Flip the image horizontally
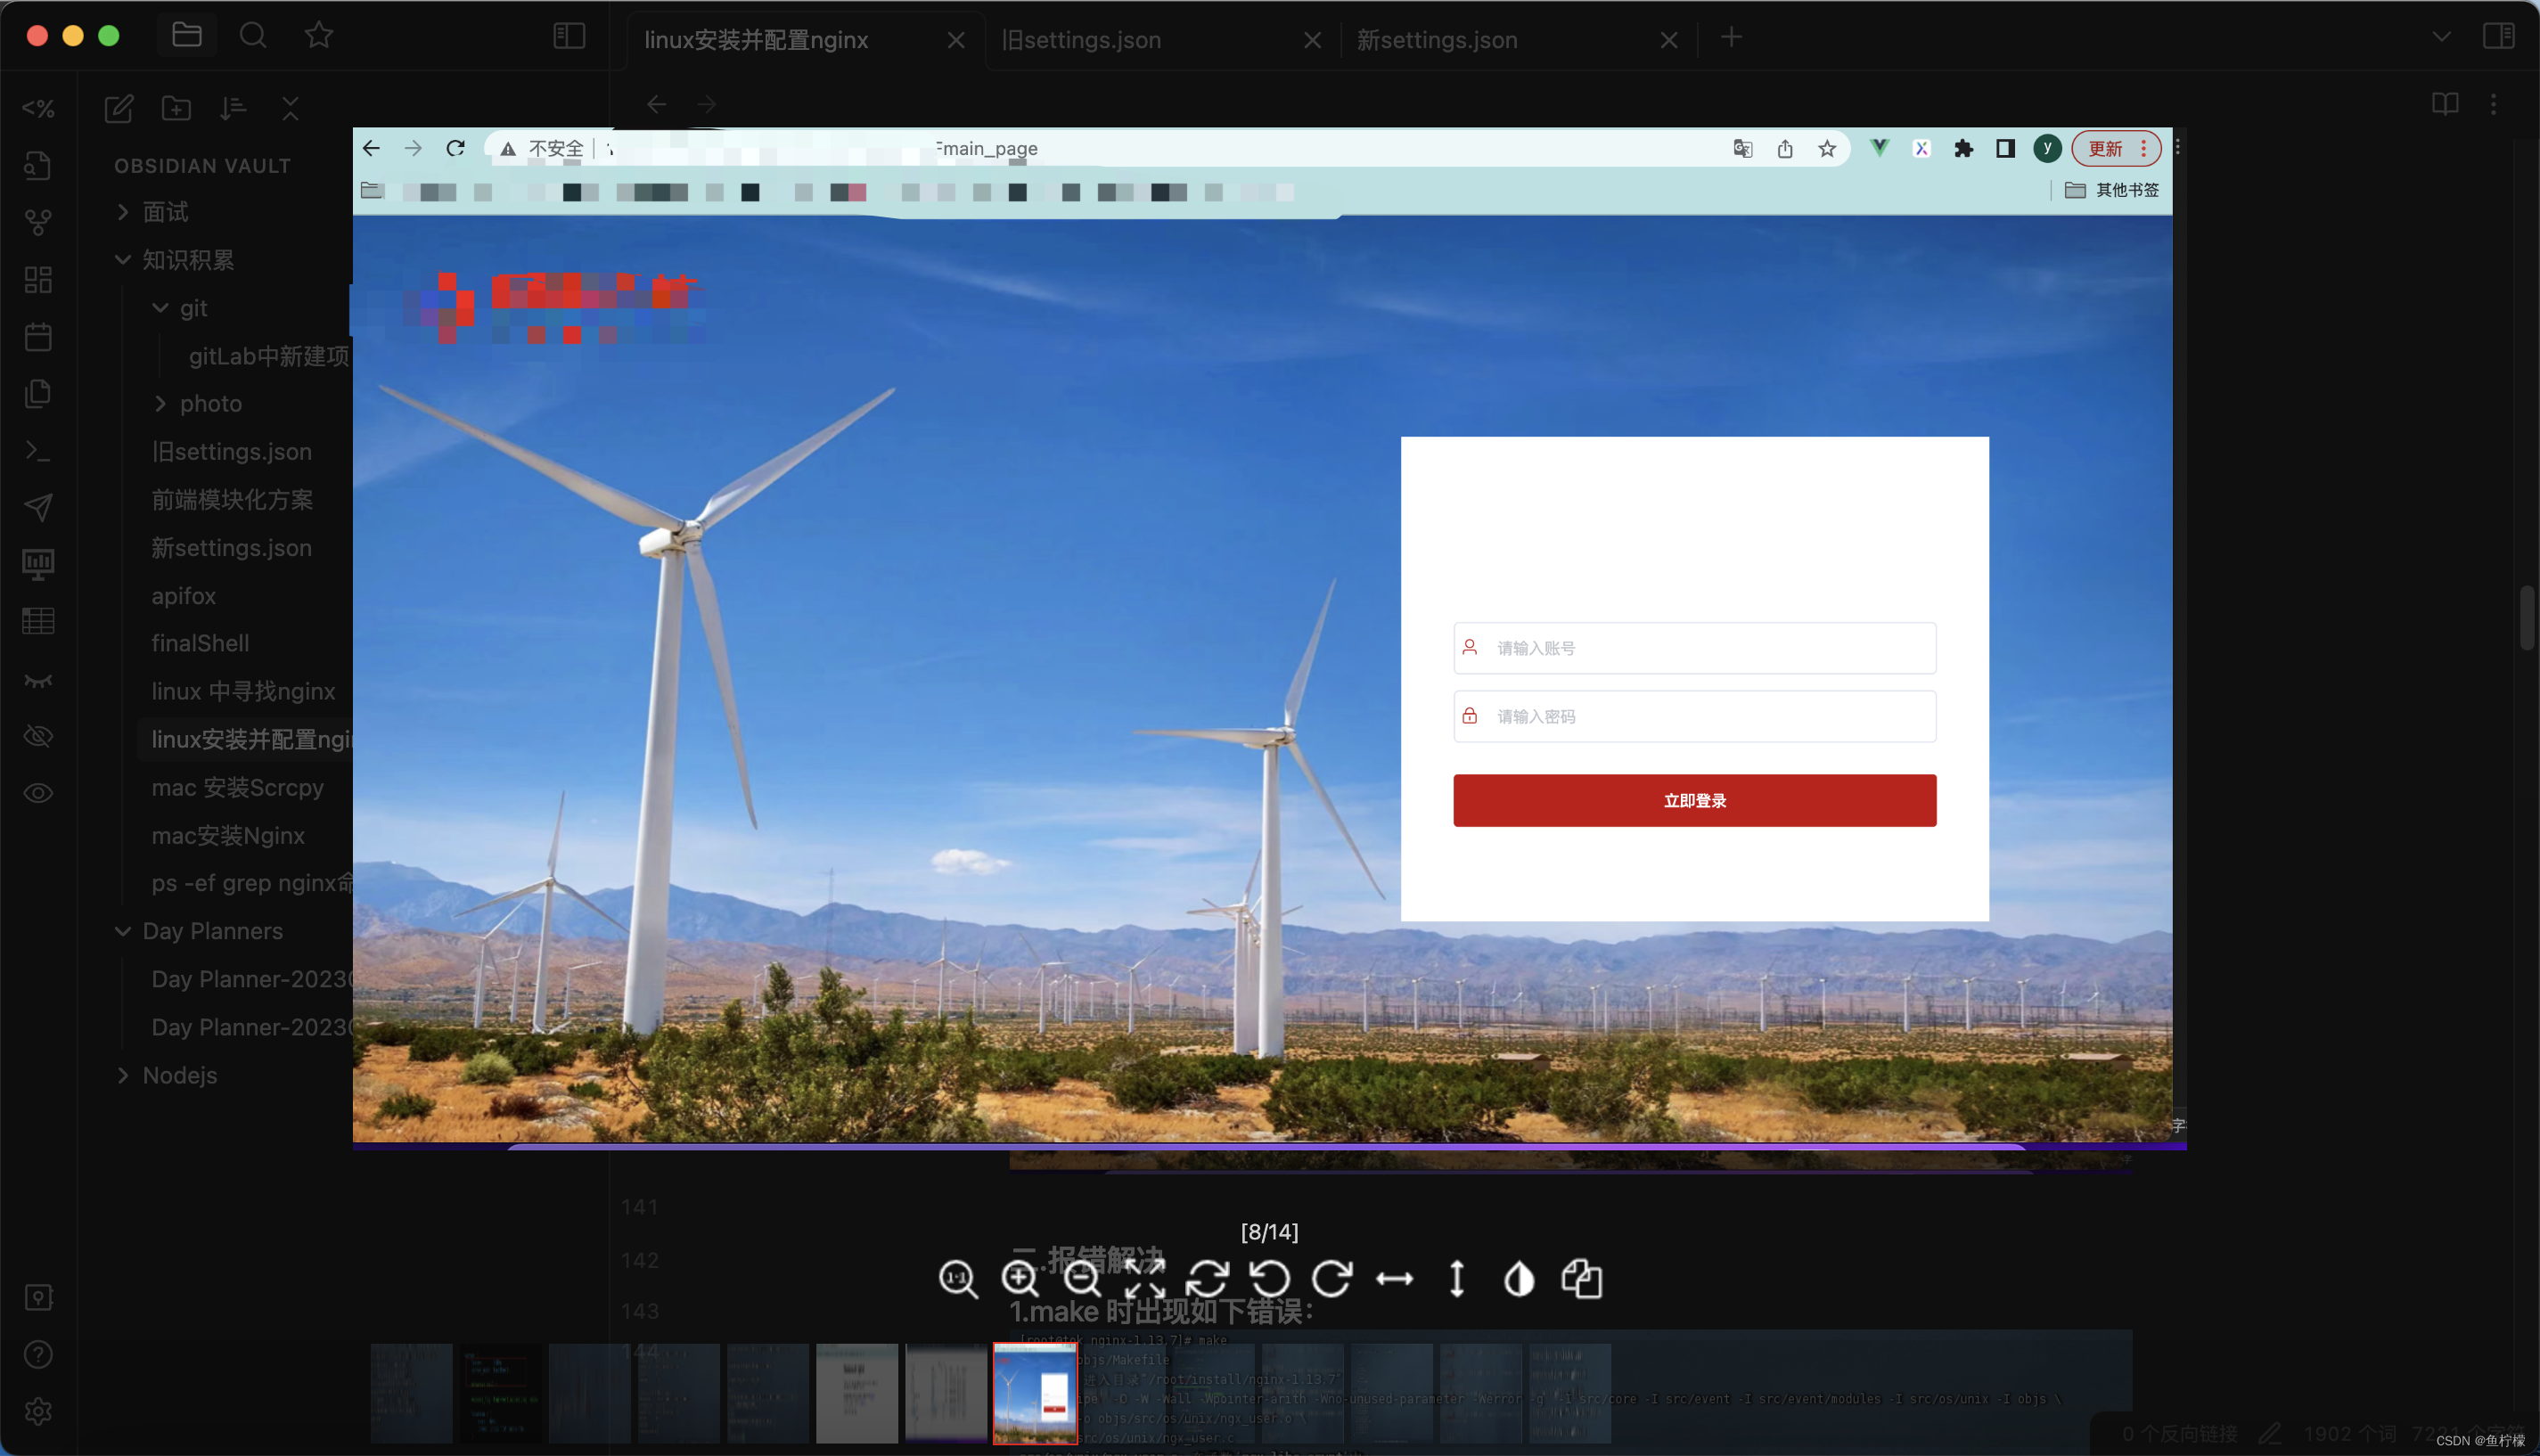The width and height of the screenshot is (2540, 1456). tap(1394, 1279)
